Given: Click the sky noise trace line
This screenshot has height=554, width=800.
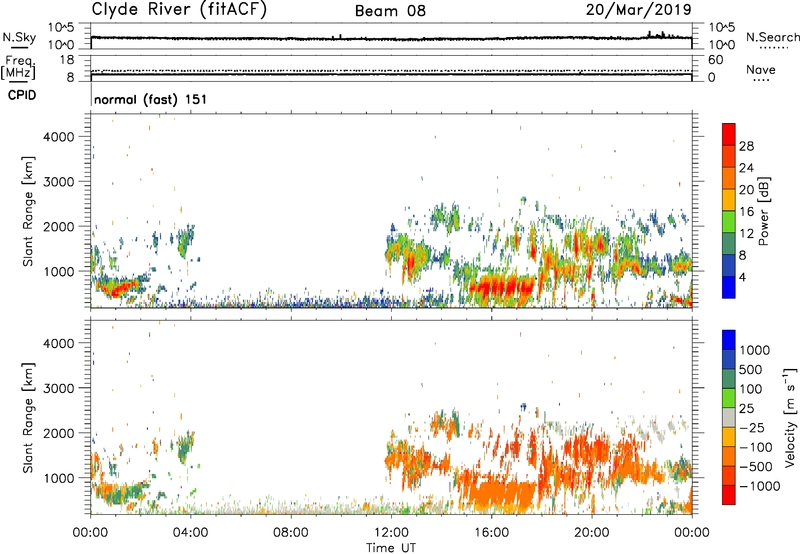Looking at the screenshot, I should click(391, 38).
